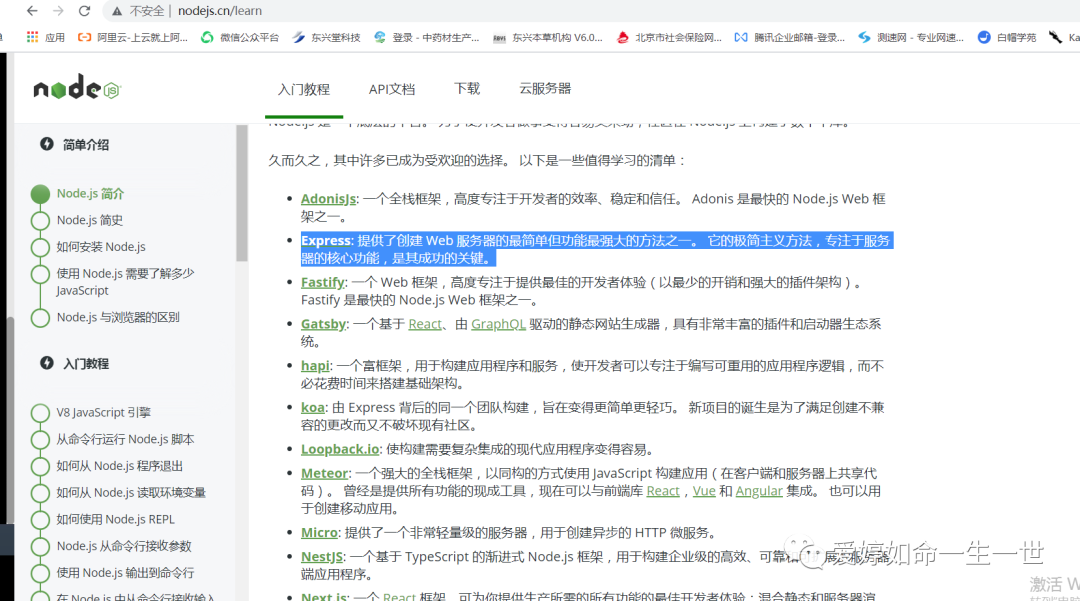Follow the Angular link
1080x601 pixels.
point(759,491)
